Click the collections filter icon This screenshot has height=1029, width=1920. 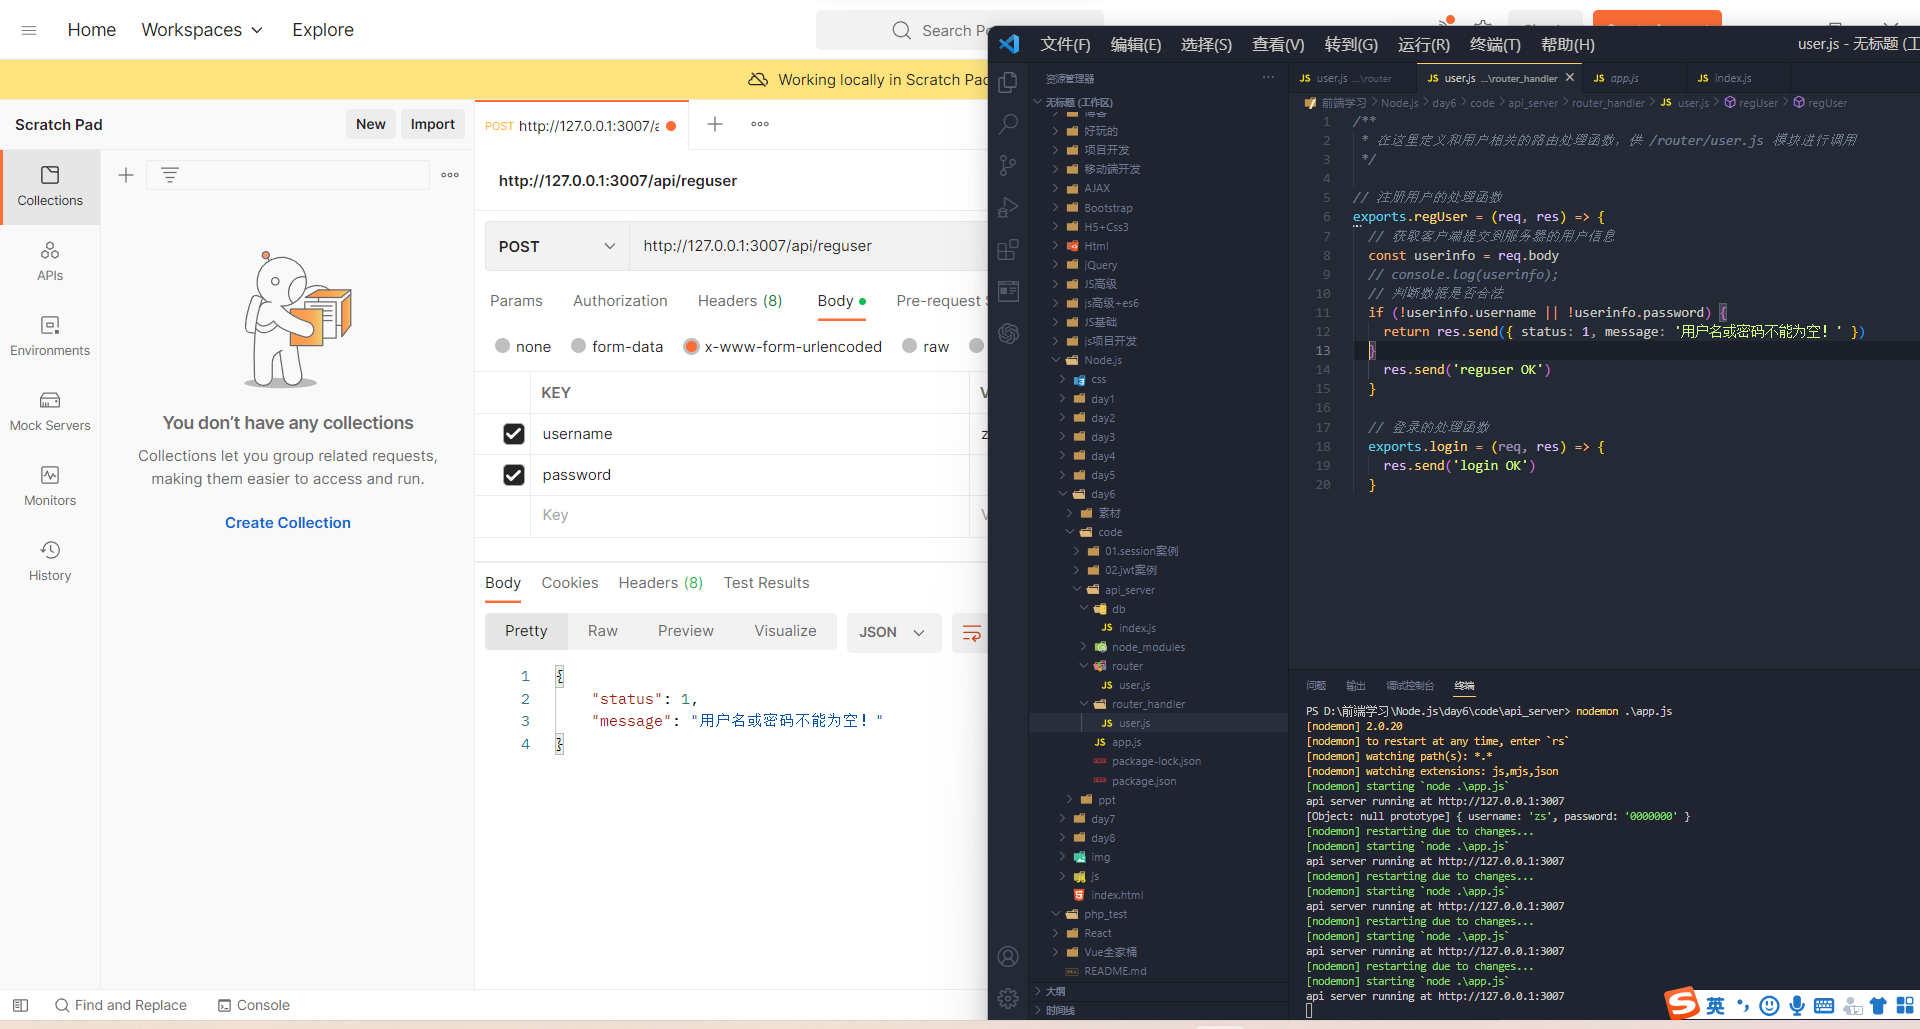(x=170, y=175)
